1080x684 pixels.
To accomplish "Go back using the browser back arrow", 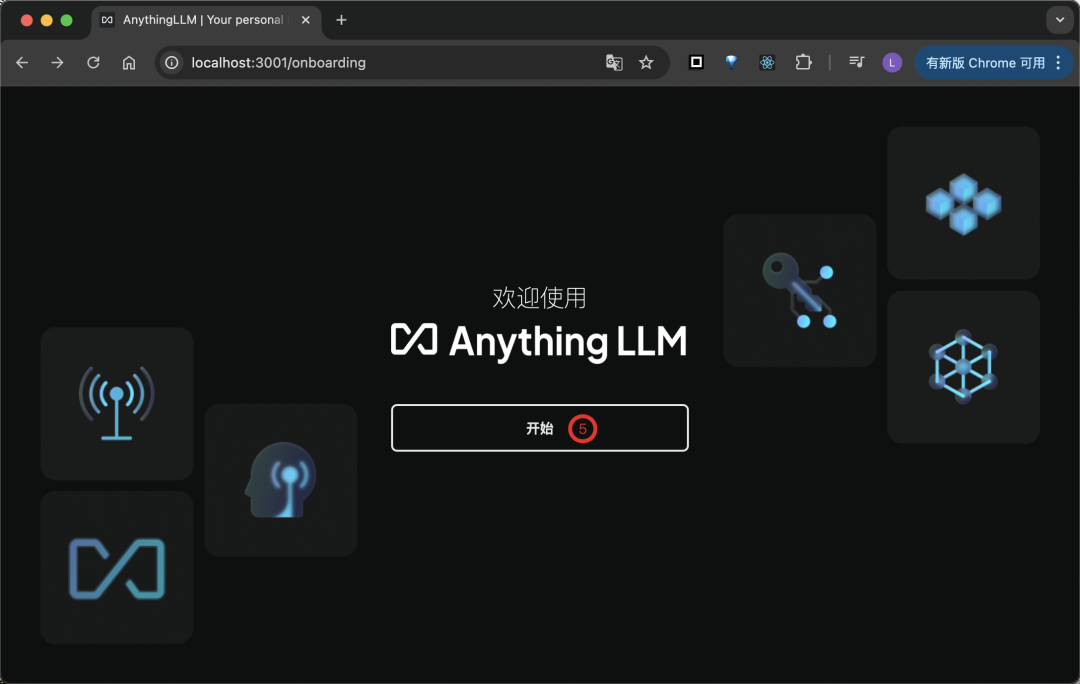I will tap(22, 63).
